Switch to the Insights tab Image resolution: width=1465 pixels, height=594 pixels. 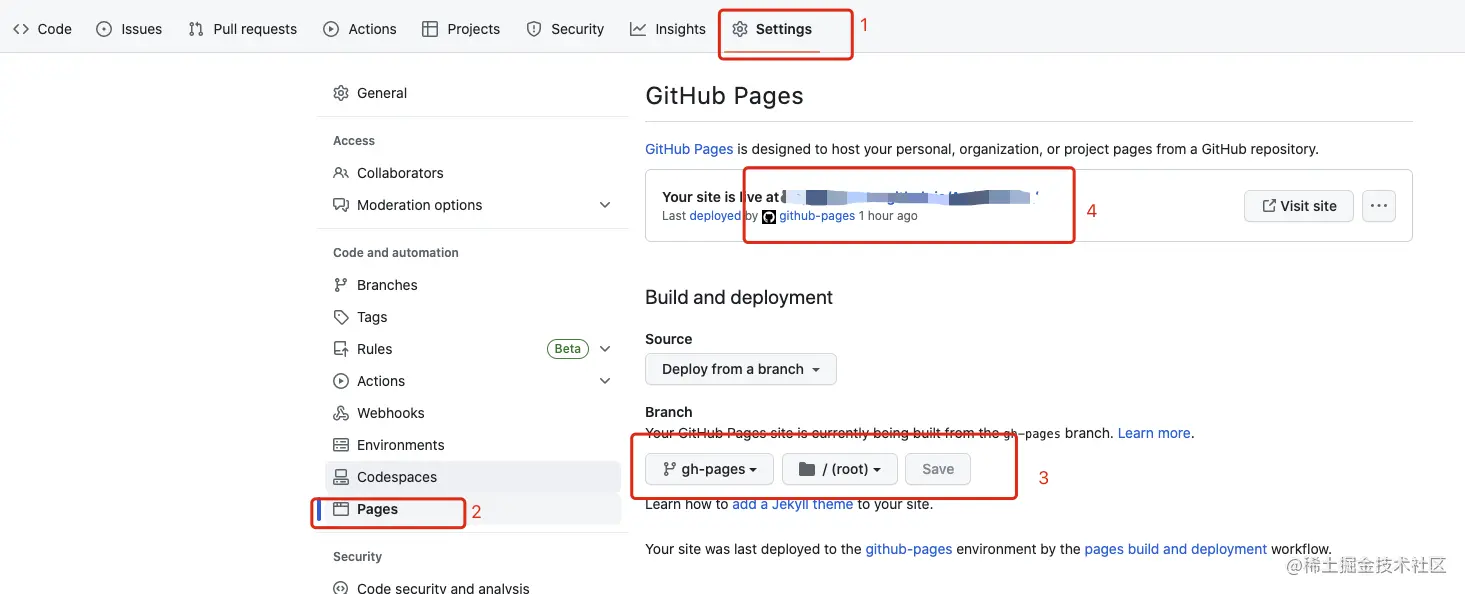[x=668, y=29]
